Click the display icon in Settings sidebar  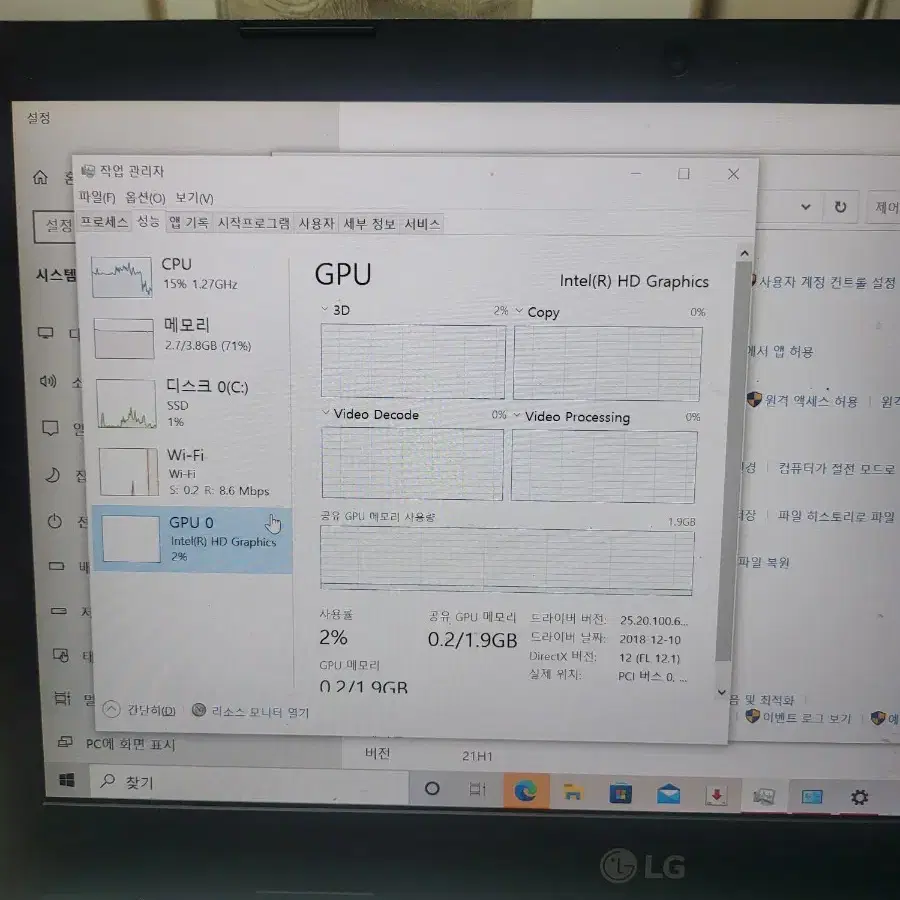[x=46, y=333]
